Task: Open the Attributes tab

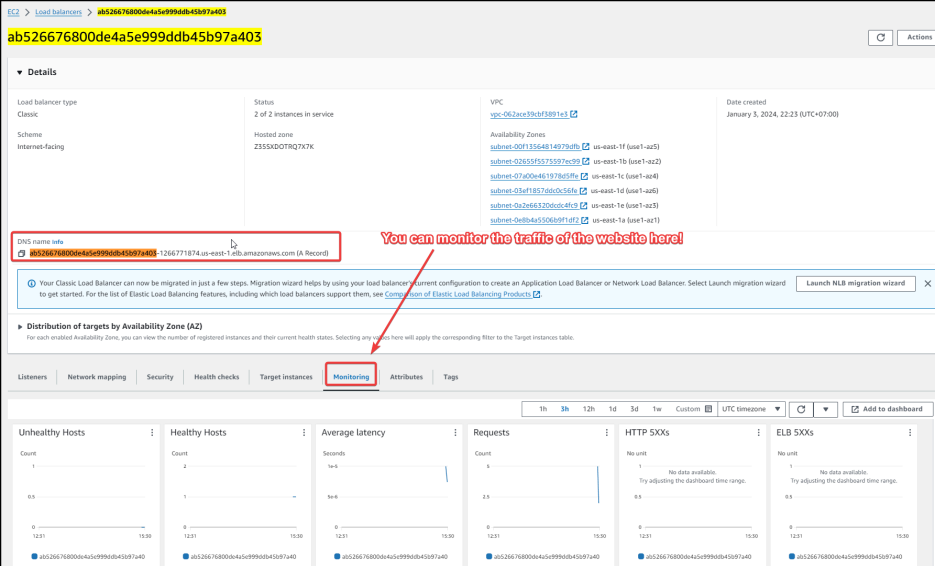Action: 406,377
